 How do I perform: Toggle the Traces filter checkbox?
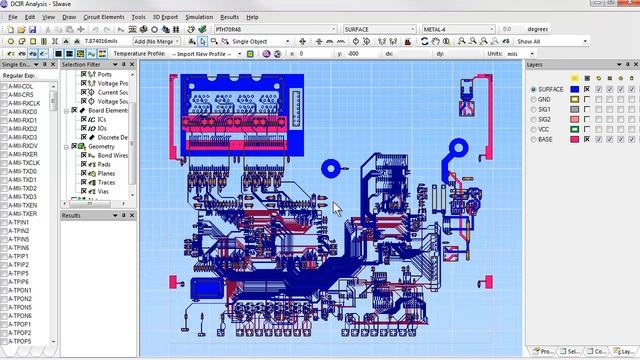point(83,182)
